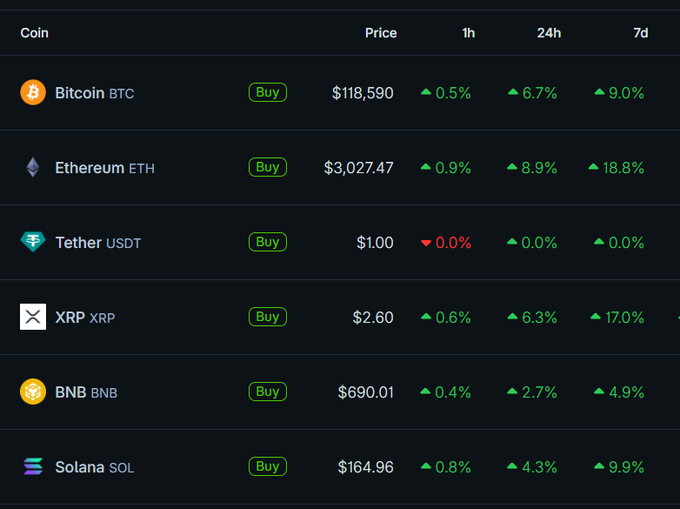Open the Bitcoin BTC coin link
Viewport: 680px width, 509px height.
click(94, 93)
